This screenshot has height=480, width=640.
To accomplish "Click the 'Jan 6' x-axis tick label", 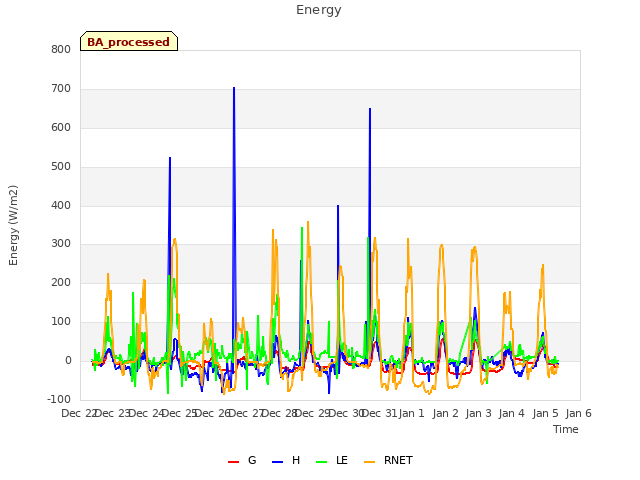I will click(x=578, y=413).
